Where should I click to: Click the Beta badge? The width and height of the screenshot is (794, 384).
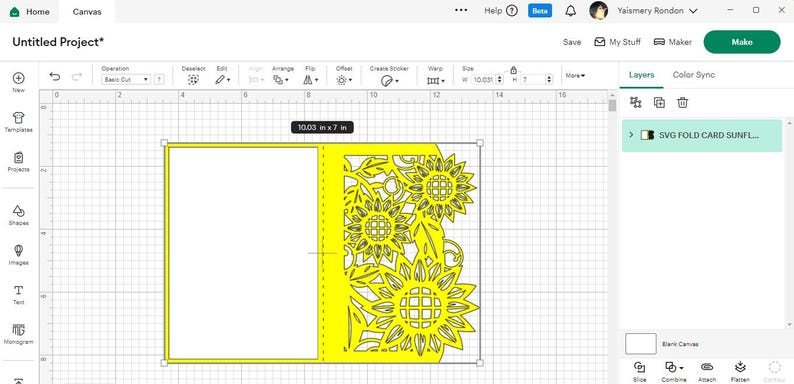pos(540,11)
